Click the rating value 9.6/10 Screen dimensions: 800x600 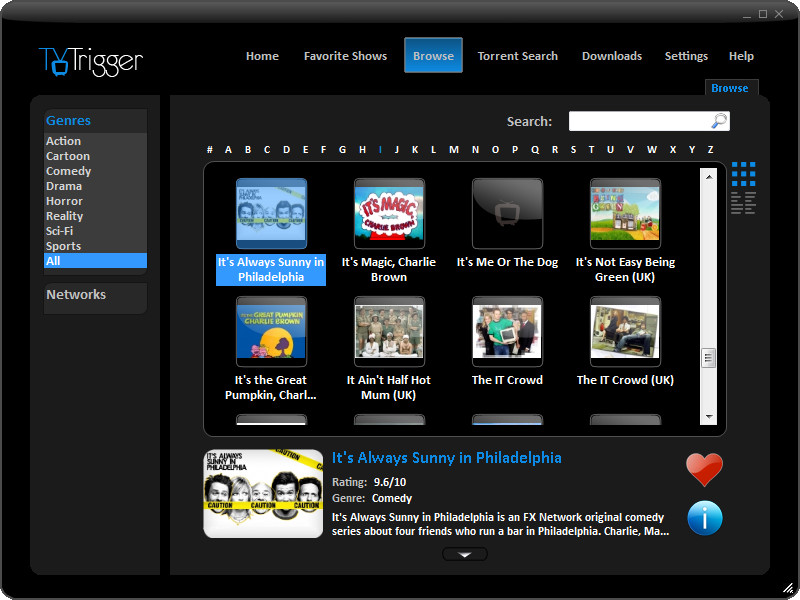(390, 482)
